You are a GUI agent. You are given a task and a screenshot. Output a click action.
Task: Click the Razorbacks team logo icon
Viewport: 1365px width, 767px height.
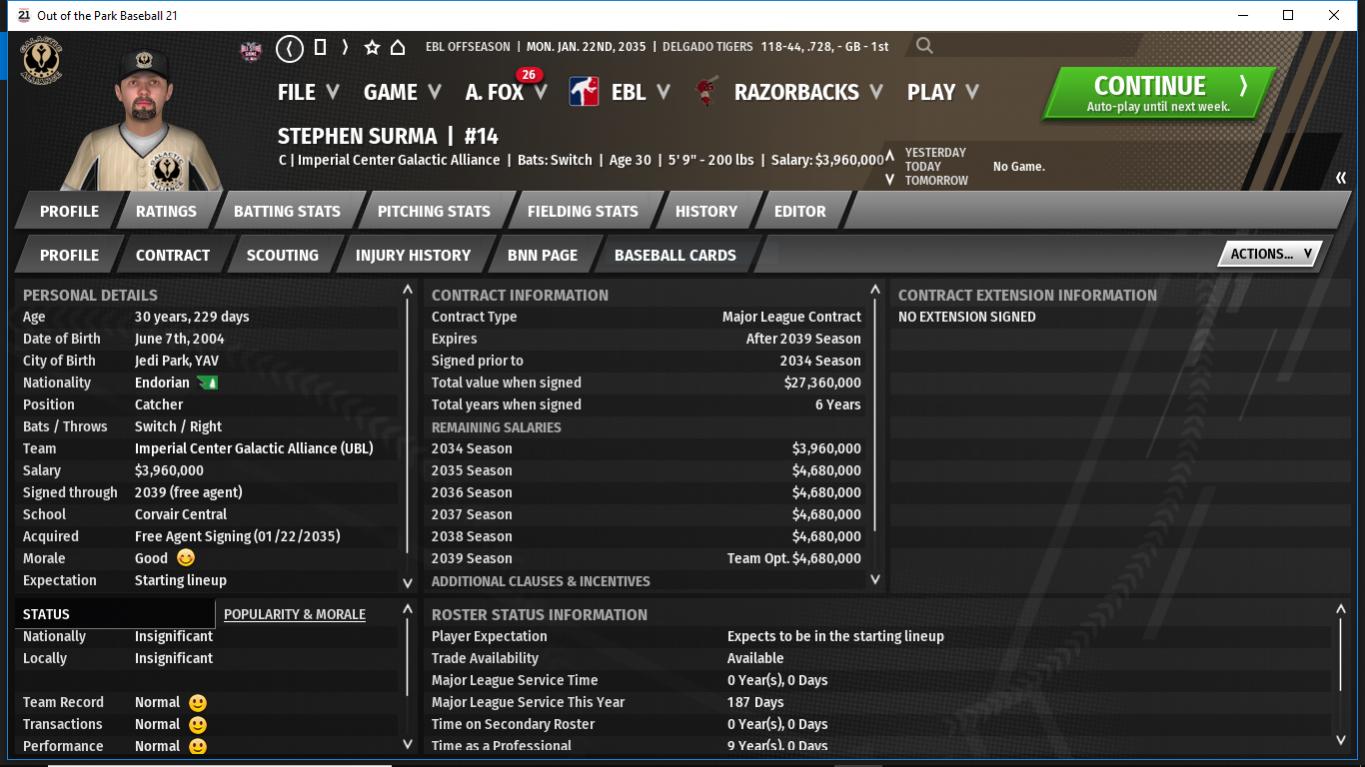click(x=707, y=92)
